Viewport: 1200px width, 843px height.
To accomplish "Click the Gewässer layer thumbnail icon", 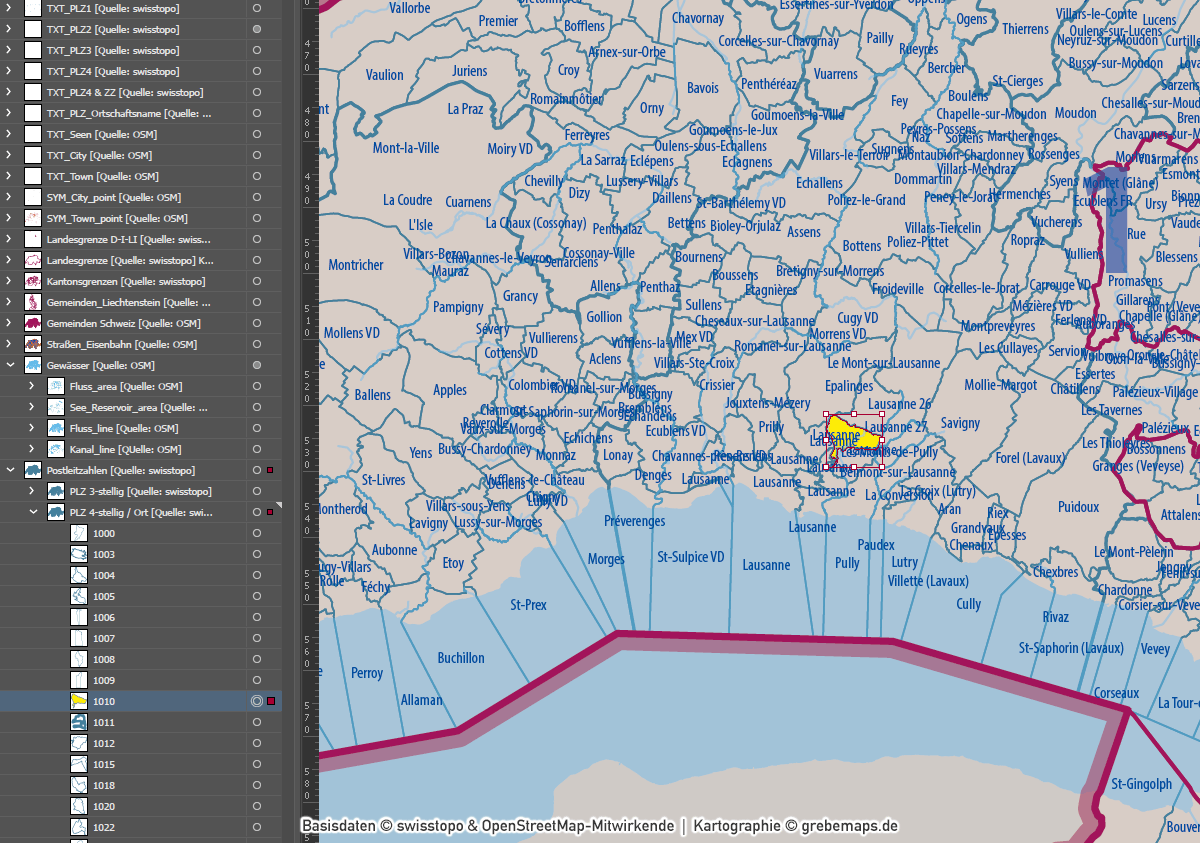I will click(x=32, y=365).
